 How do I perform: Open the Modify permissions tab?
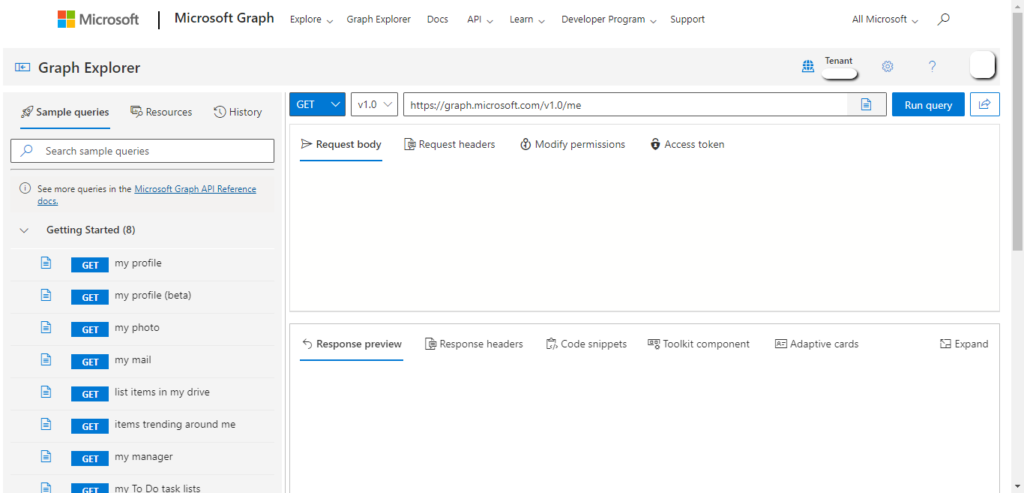[x=572, y=144]
